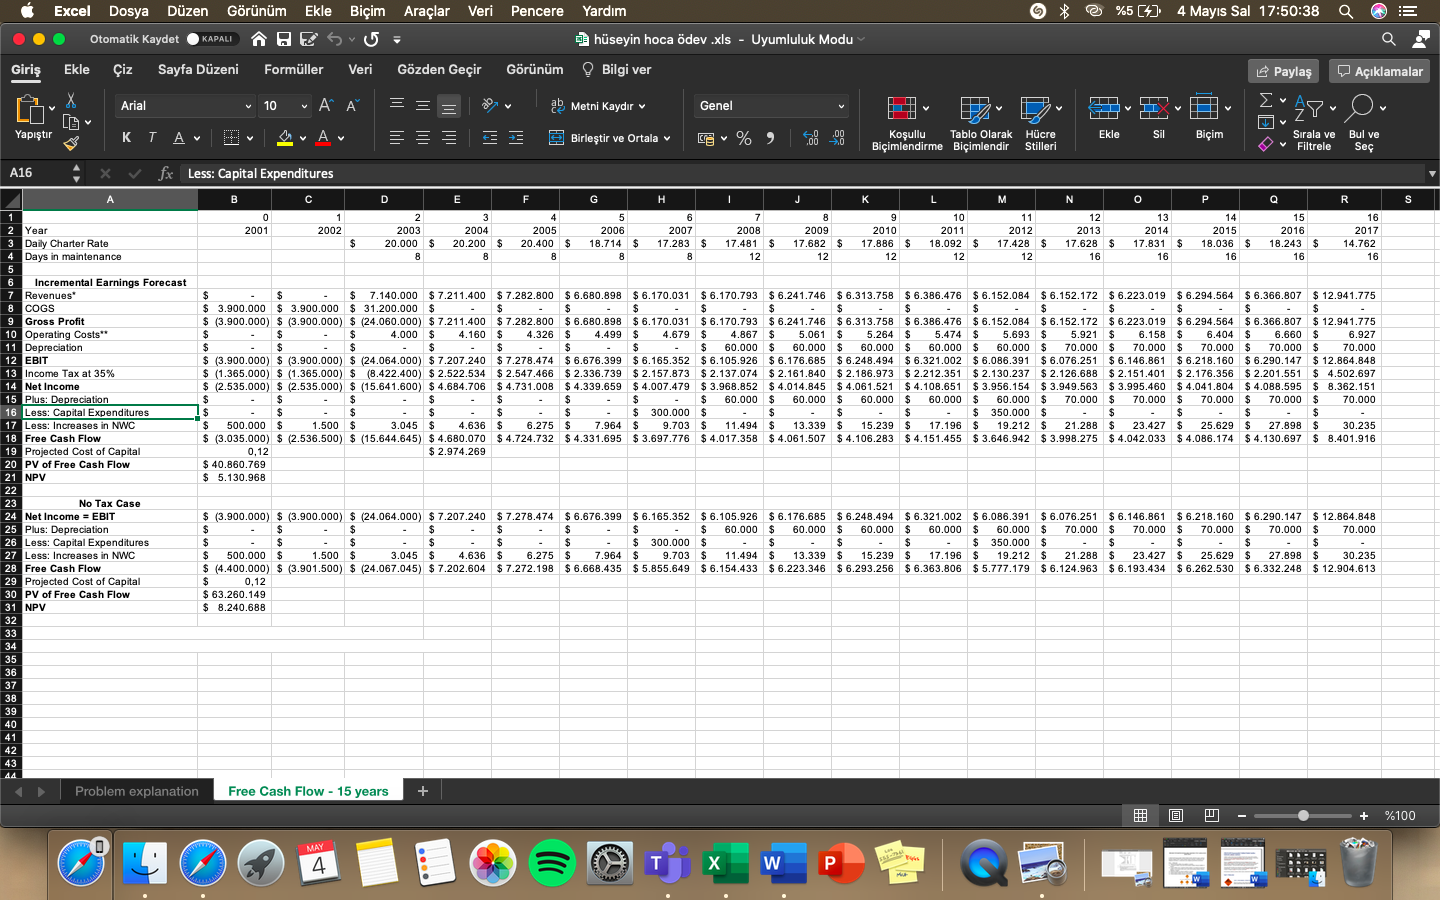Open Bul ve Seç find tool
Screen dimensions: 1440x900
(x=1363, y=123)
